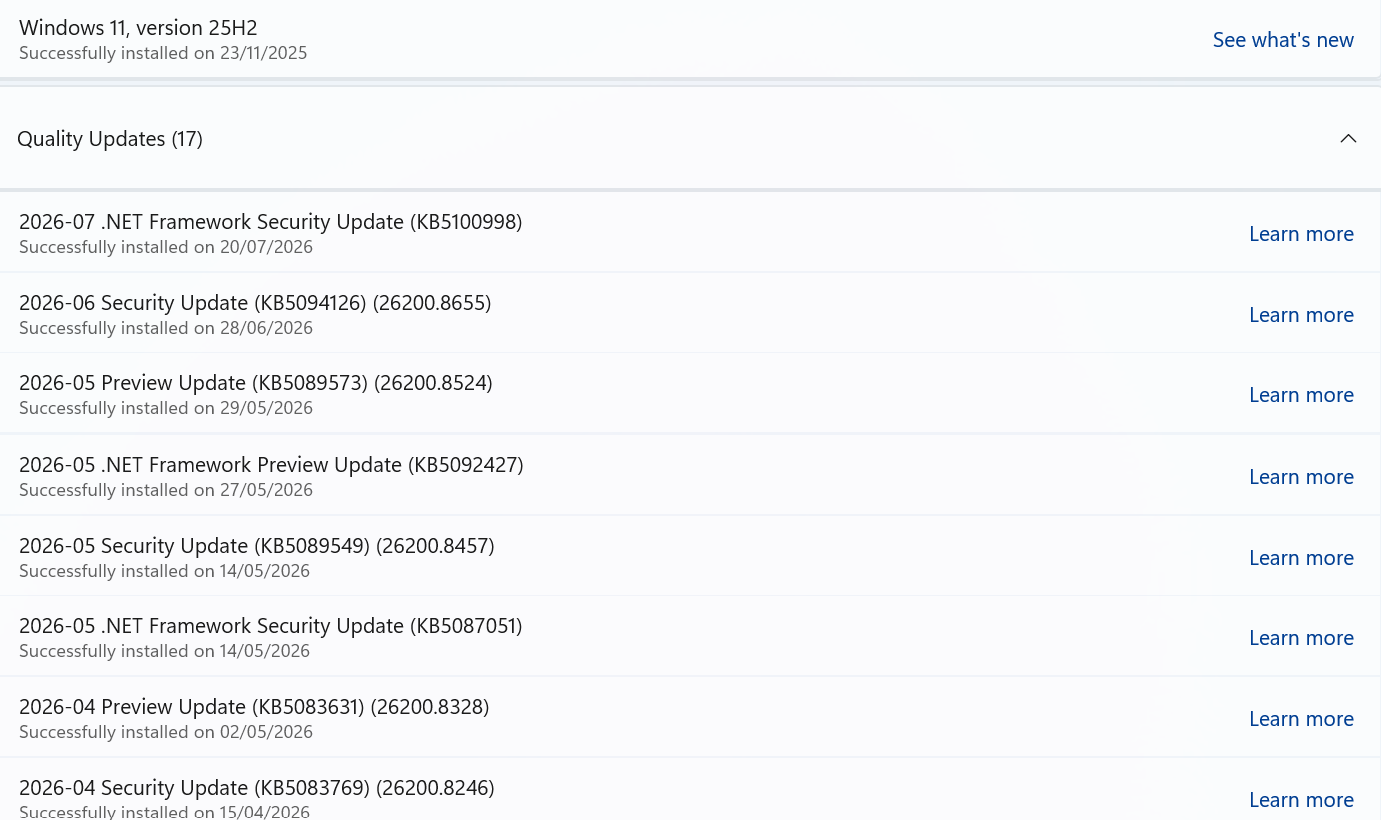Click 'Successfully installed on 20/07/2026' text
The height and width of the screenshot is (820, 1381).
point(166,247)
